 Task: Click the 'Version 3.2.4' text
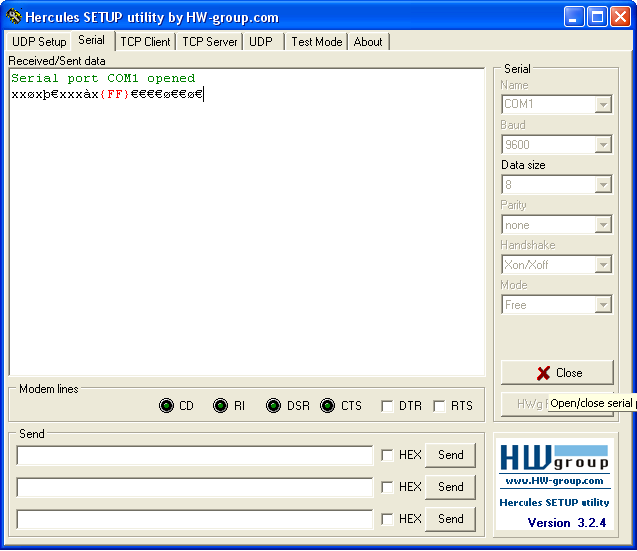point(567,523)
